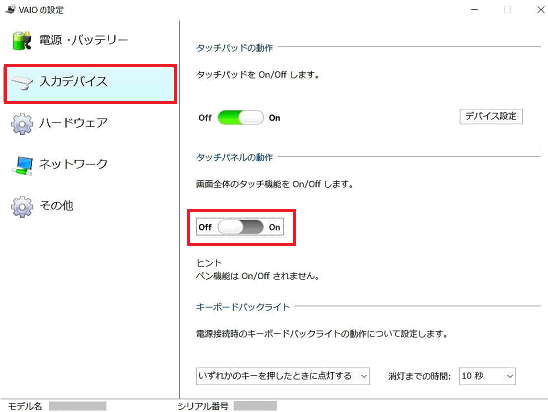The image size is (548, 412).
Task: Toggle the touchpad On/Off switch
Action: (x=240, y=118)
